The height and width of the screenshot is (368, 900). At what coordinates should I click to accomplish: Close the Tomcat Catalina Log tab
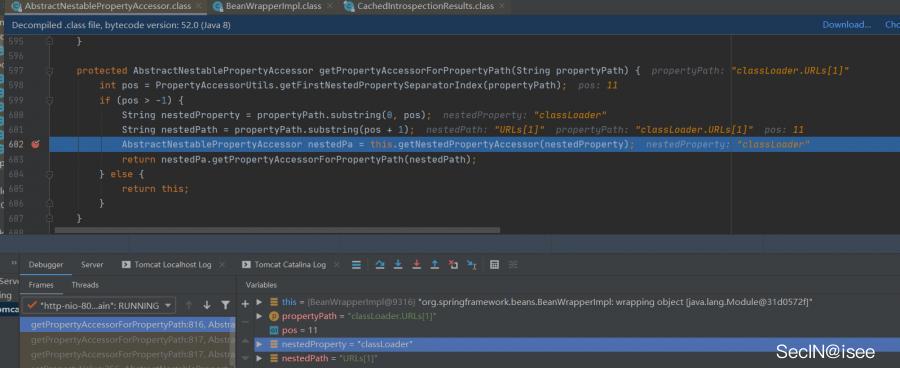click(337, 265)
